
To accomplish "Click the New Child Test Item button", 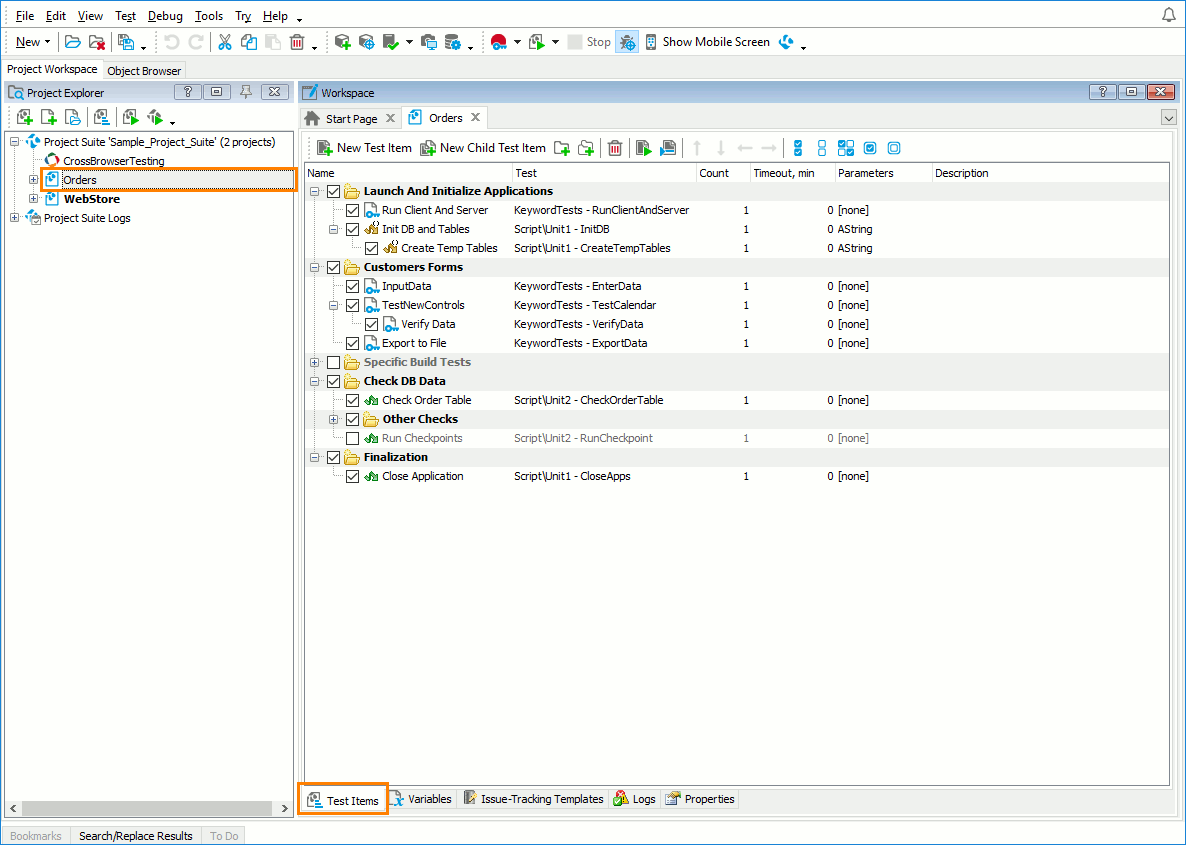I will 483,148.
